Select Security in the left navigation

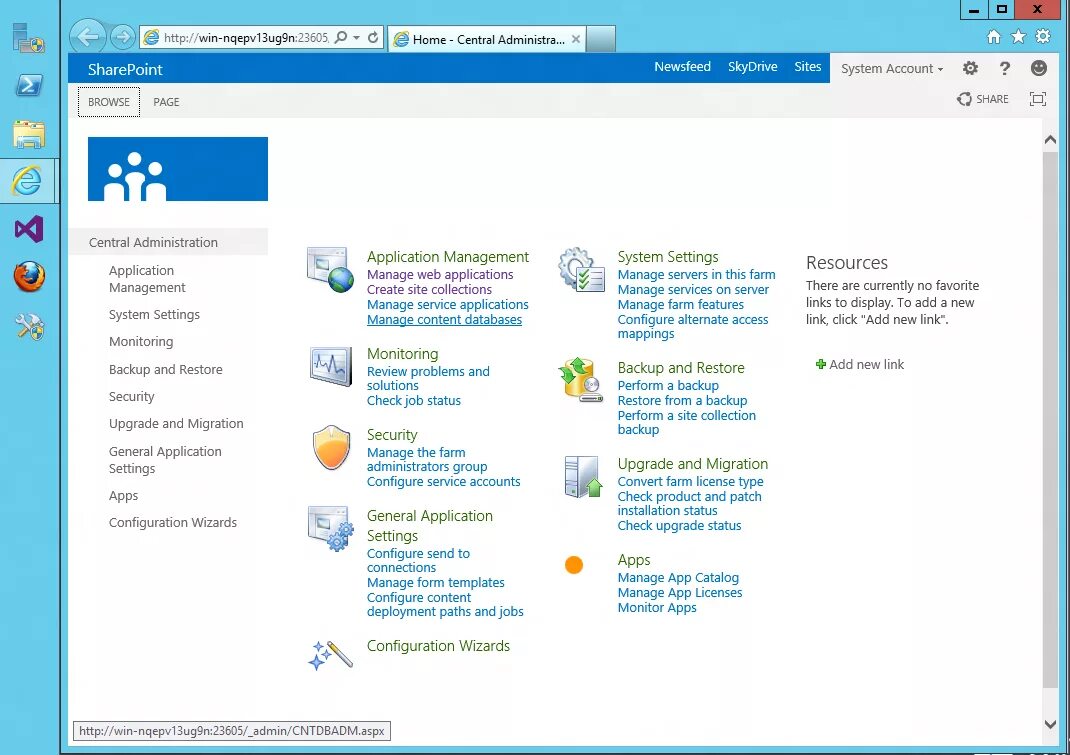click(132, 397)
